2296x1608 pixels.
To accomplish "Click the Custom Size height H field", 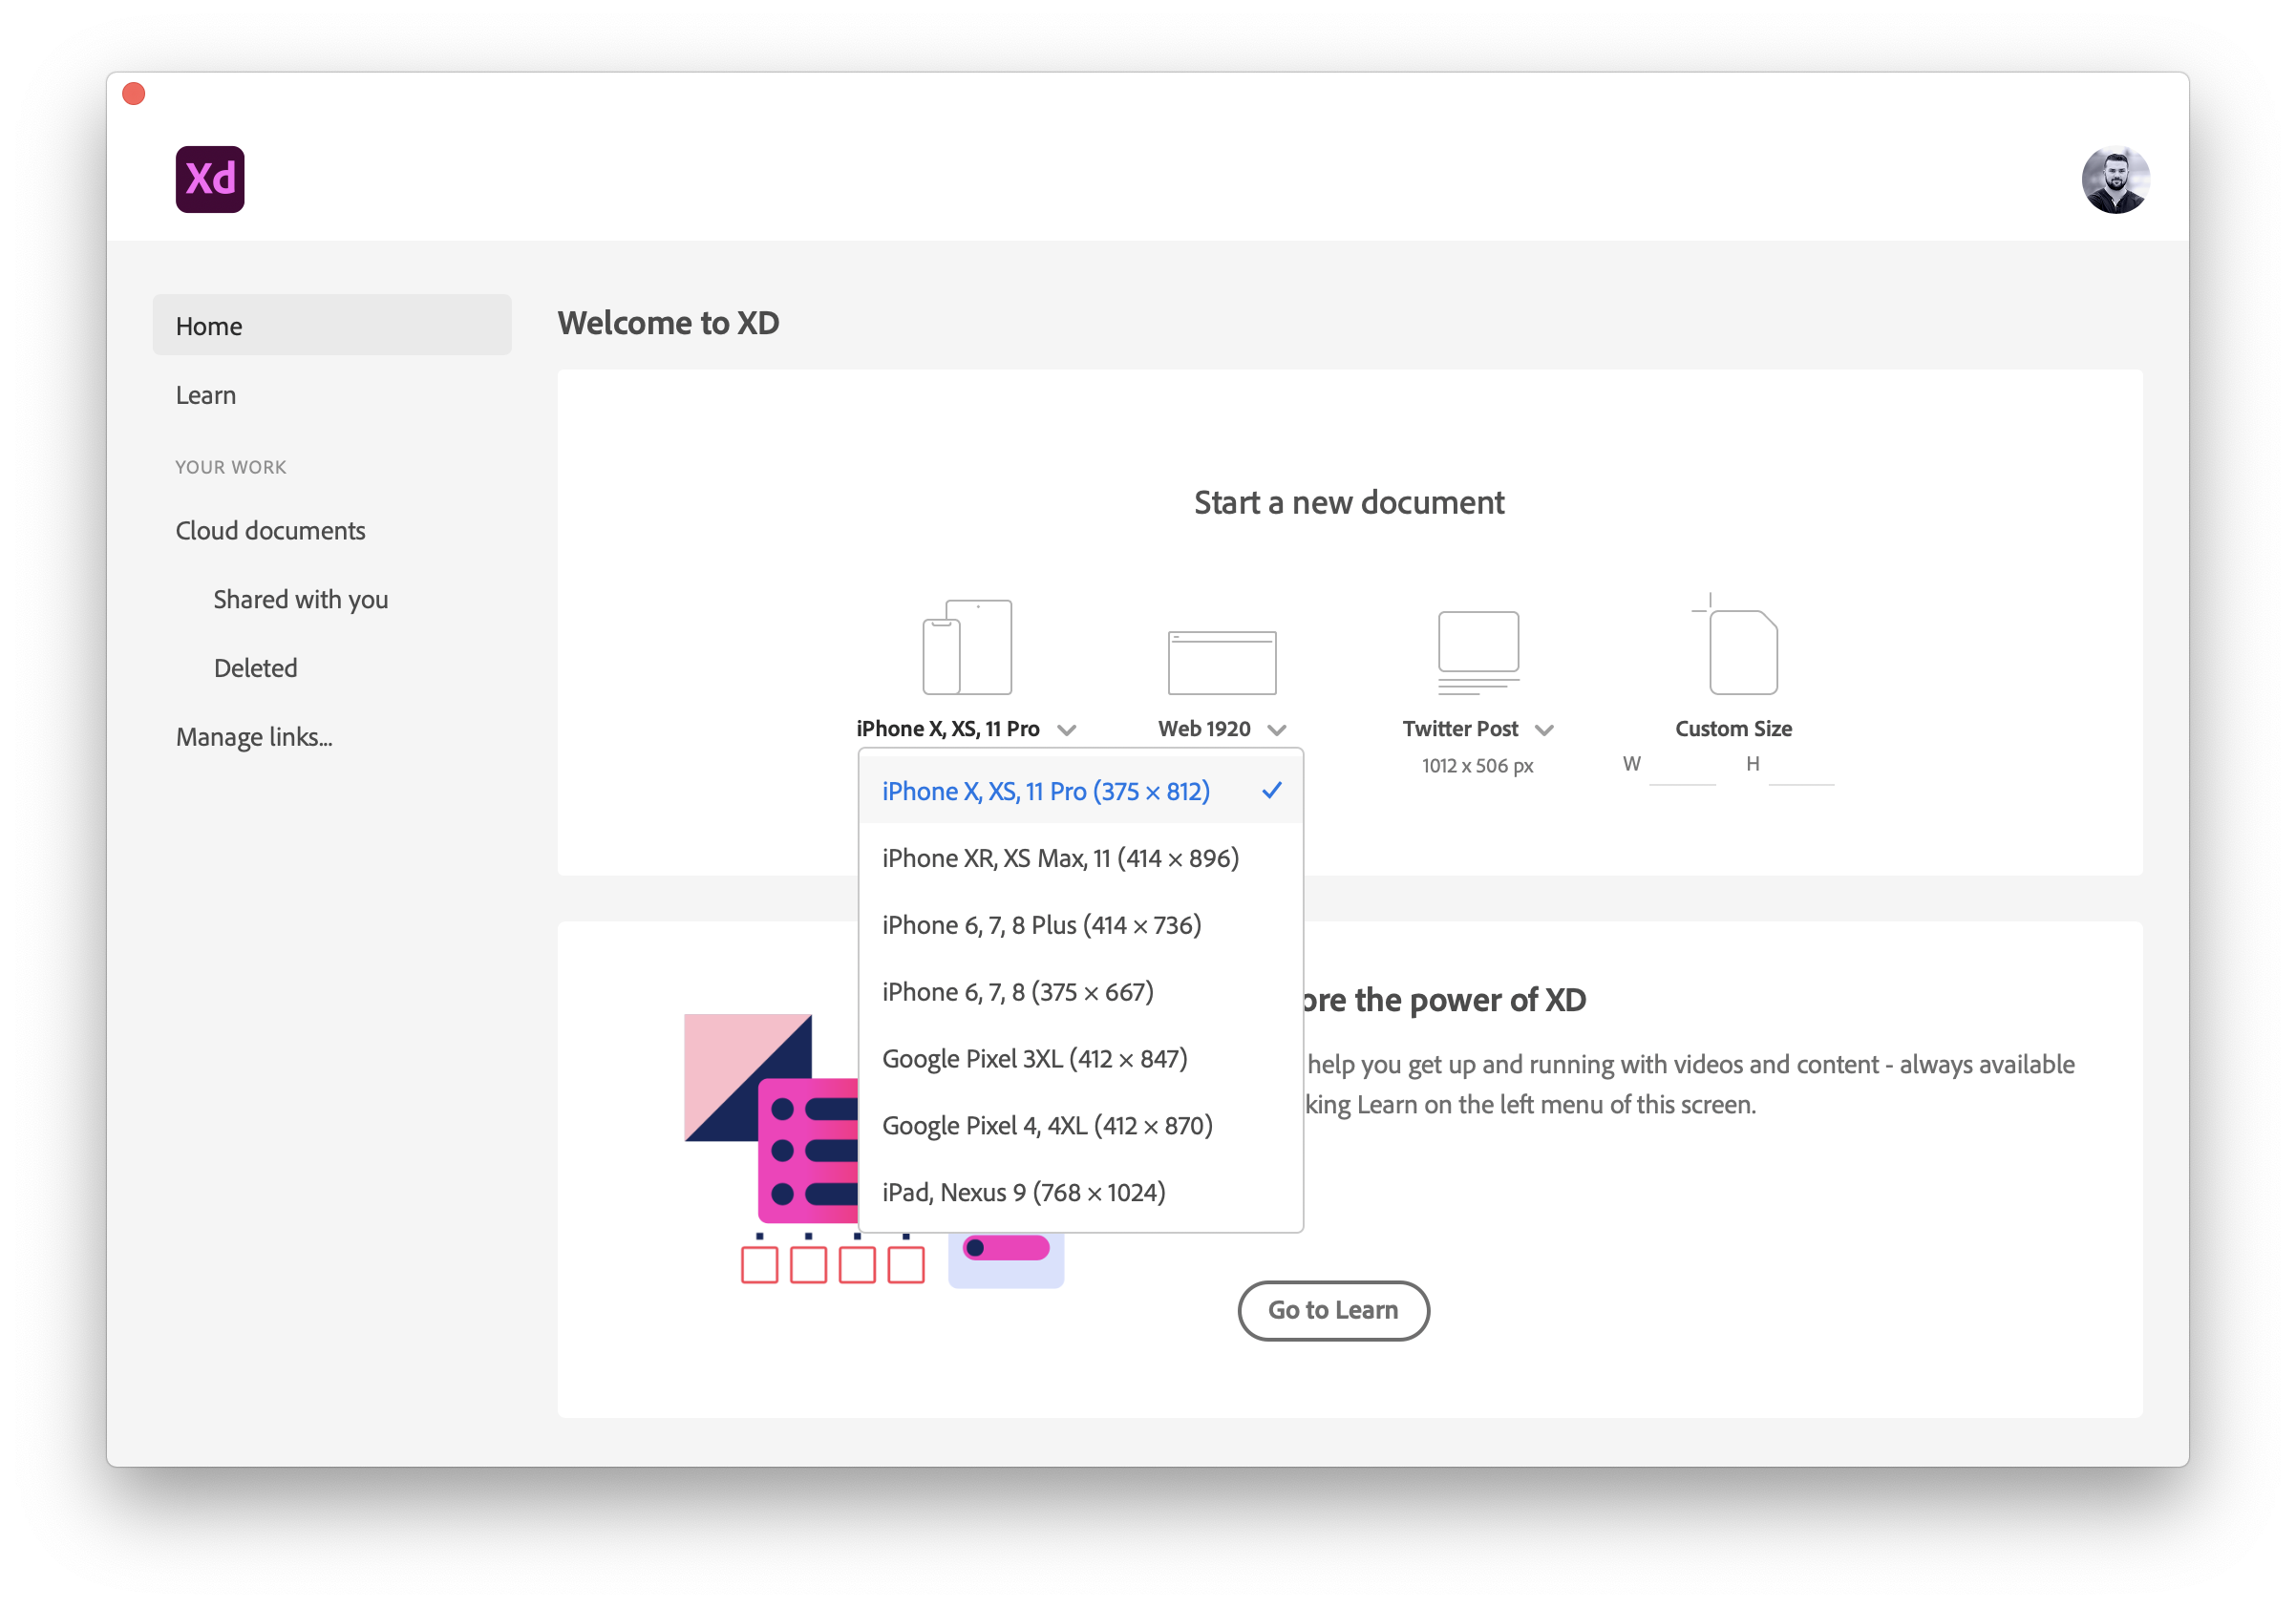I will point(1801,767).
